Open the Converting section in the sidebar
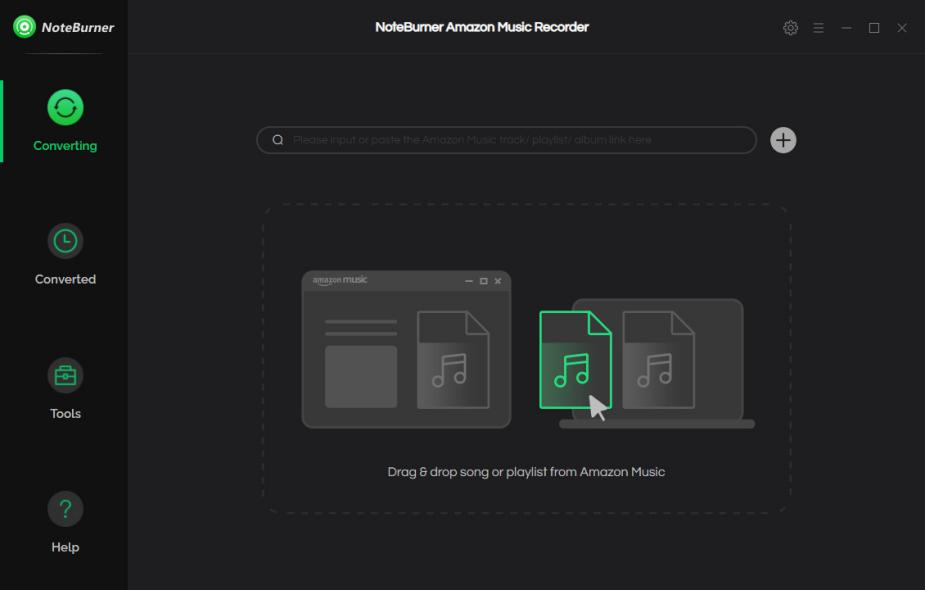Viewport: 925px width, 590px height. [x=65, y=121]
